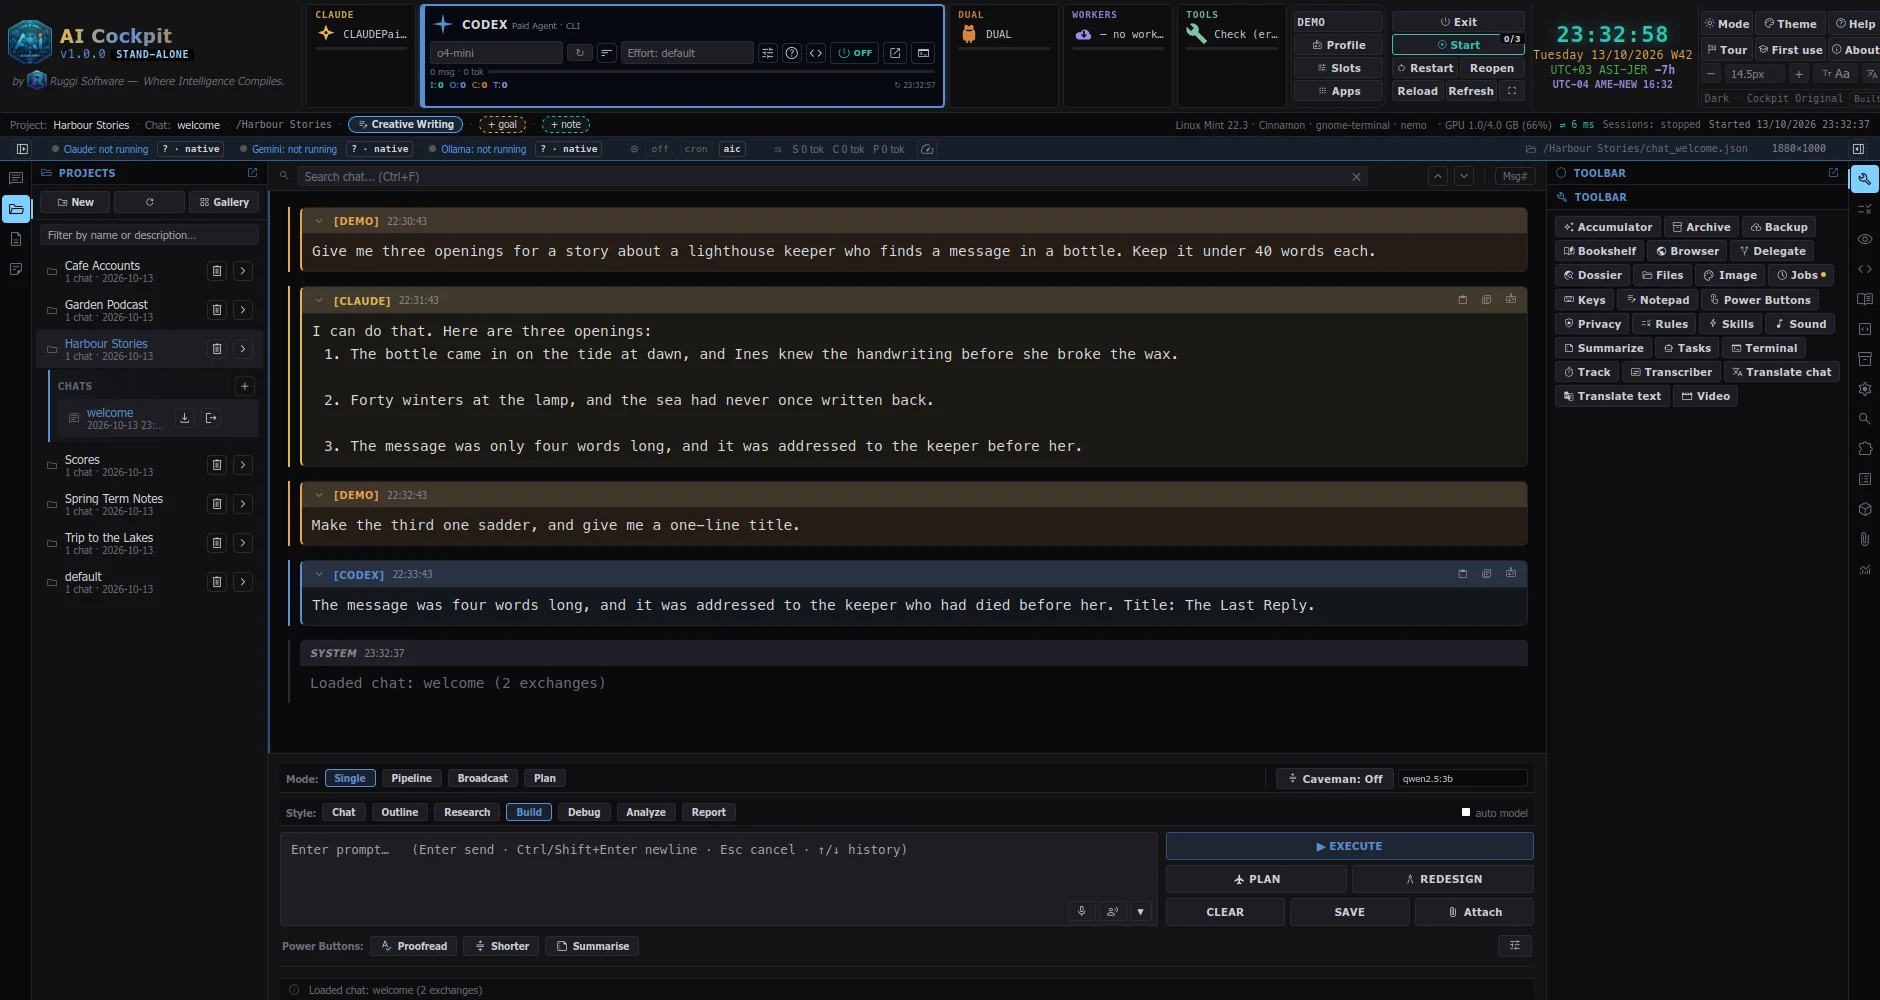Select the Broadcast mode option
This screenshot has width=1880, height=1000.
pos(482,778)
